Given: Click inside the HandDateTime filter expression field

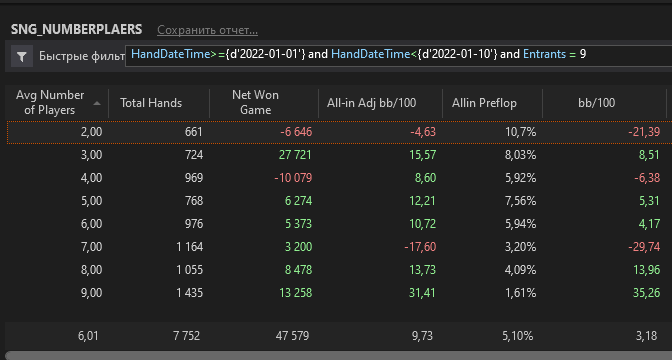Looking at the screenshot, I should coord(399,55).
